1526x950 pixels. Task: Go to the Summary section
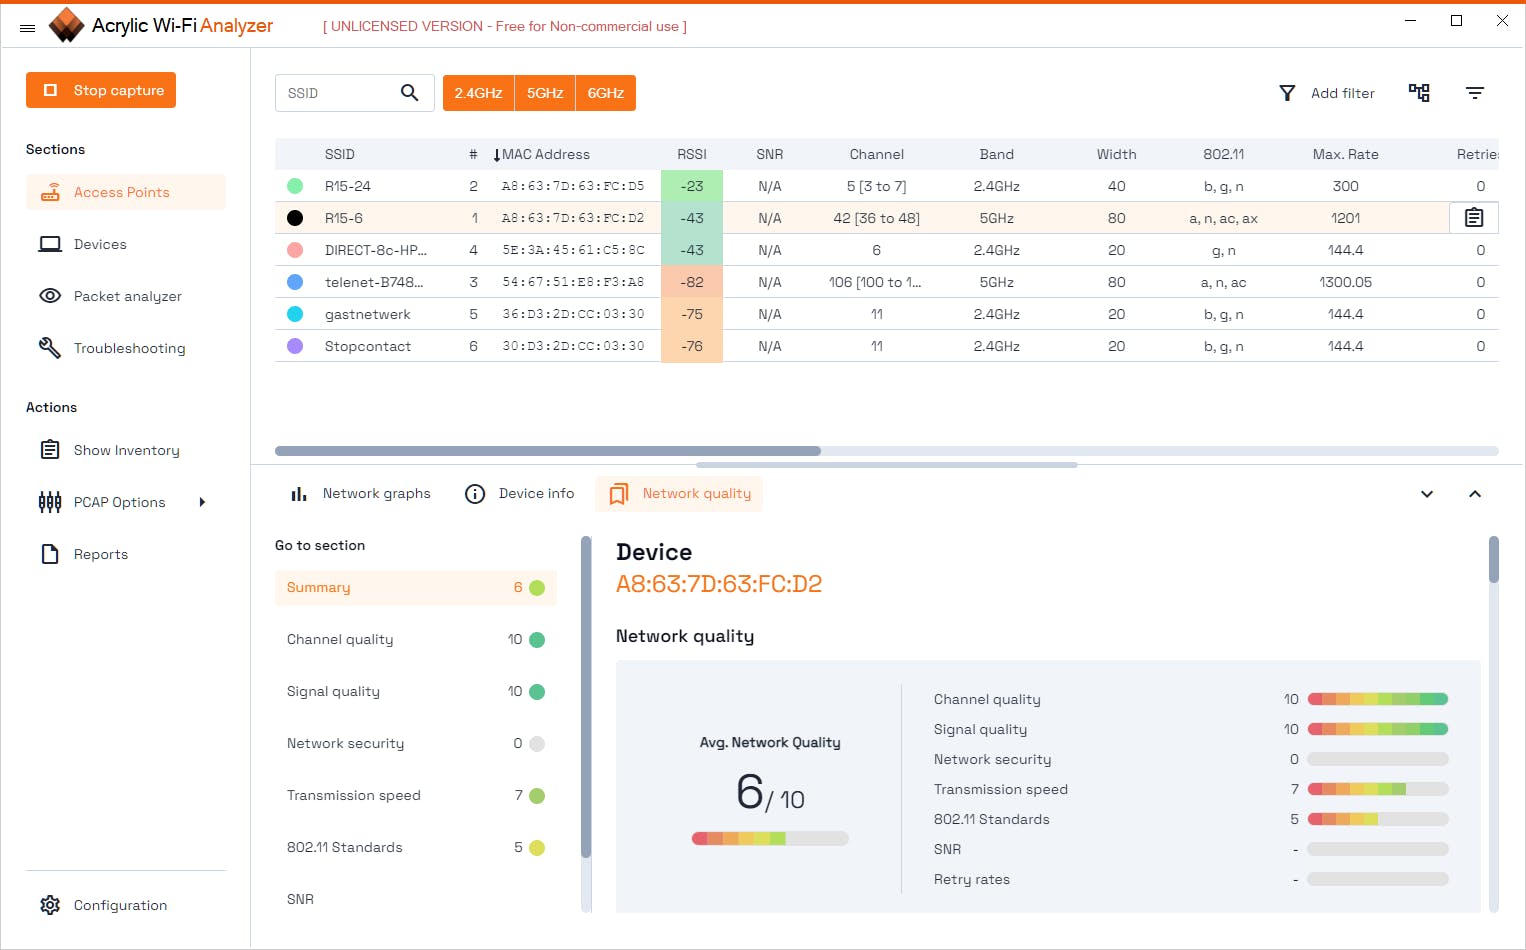pos(416,588)
